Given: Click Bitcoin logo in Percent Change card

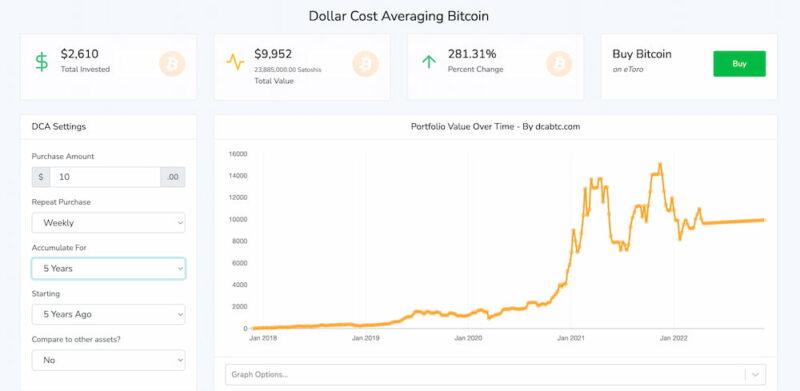Looking at the screenshot, I should (559, 64).
